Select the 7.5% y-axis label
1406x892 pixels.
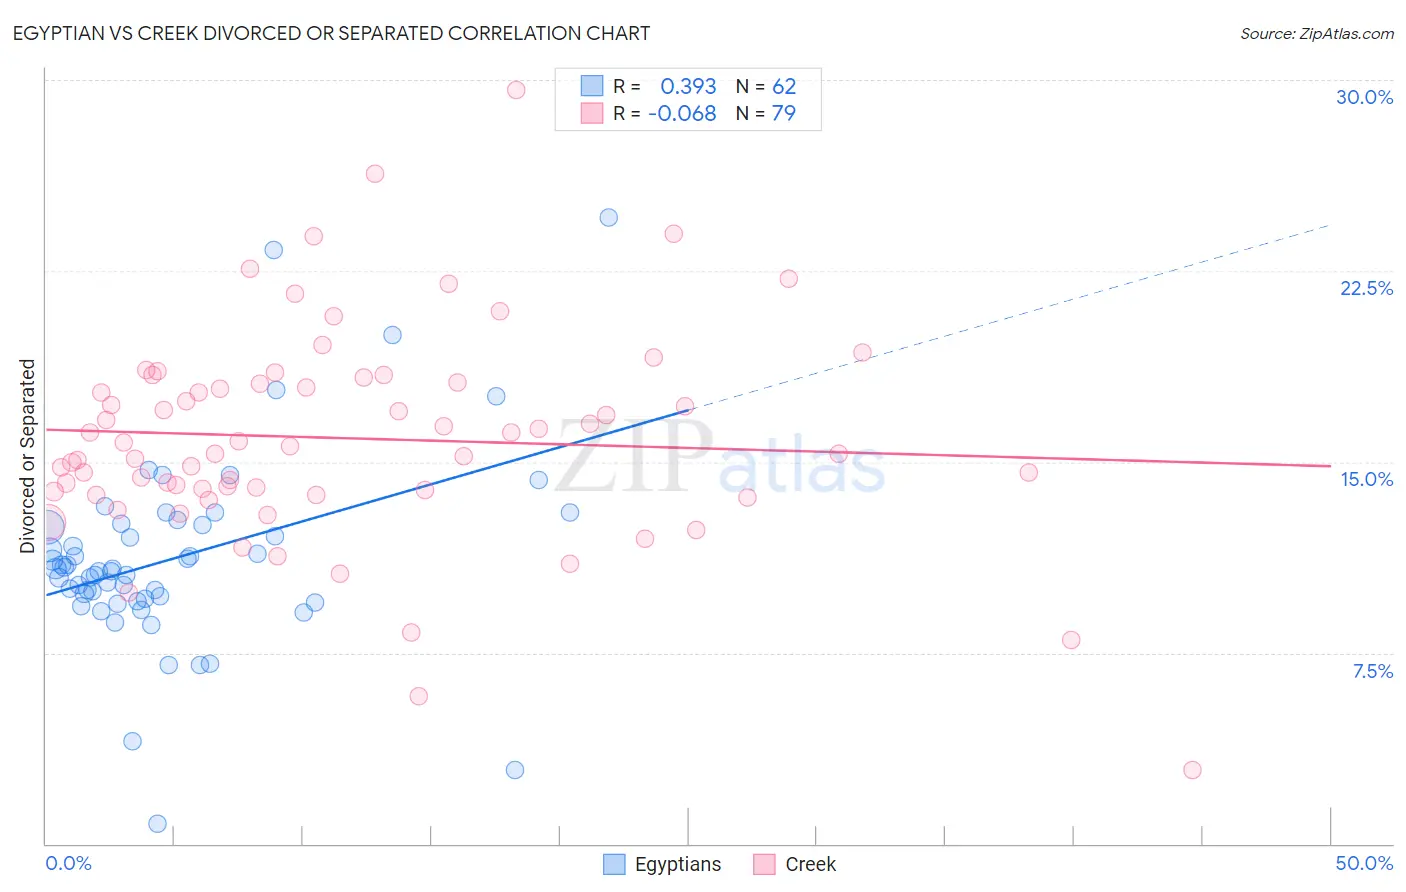(1372, 671)
